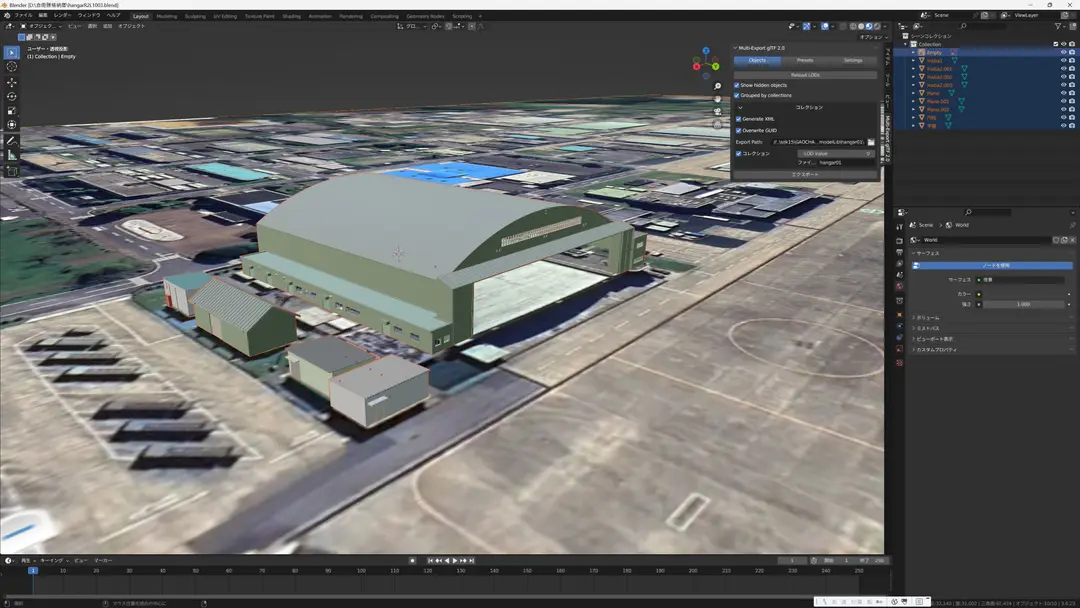Open the Presets tab in Multi-Export
1080x608 pixels.
(x=804, y=61)
